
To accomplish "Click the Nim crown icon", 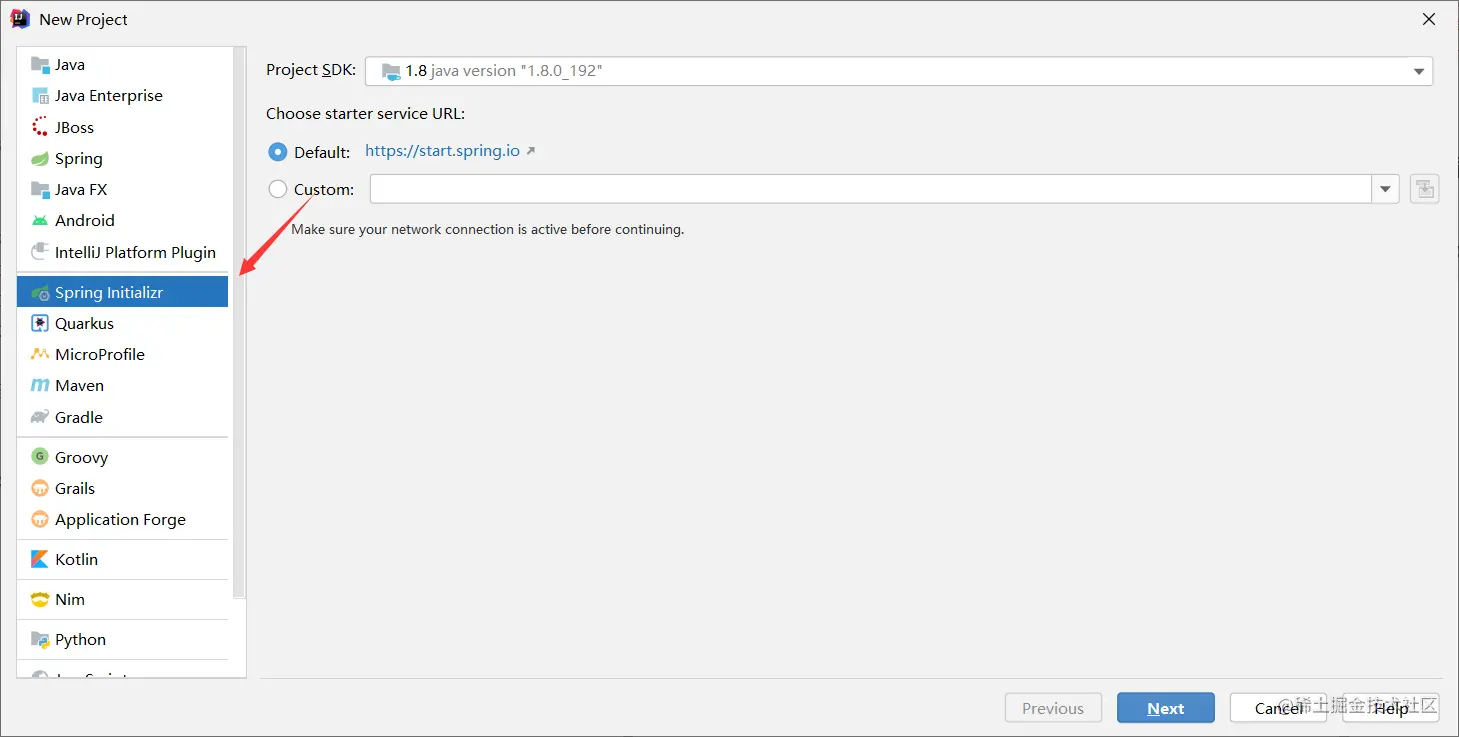I will [40, 599].
